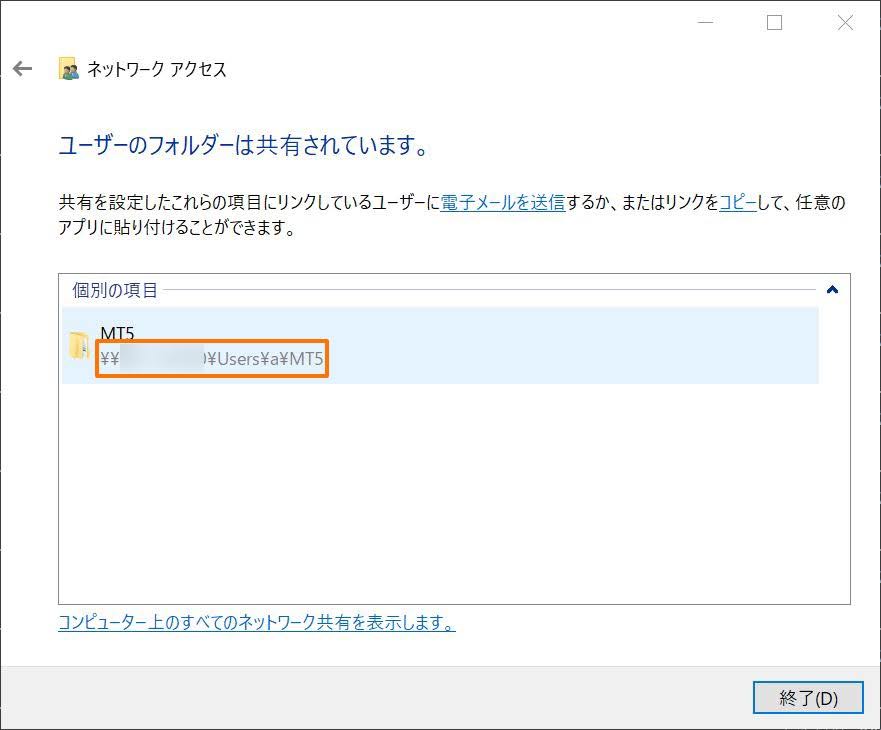Click the right end of highlighted MT5 row

coord(780,345)
